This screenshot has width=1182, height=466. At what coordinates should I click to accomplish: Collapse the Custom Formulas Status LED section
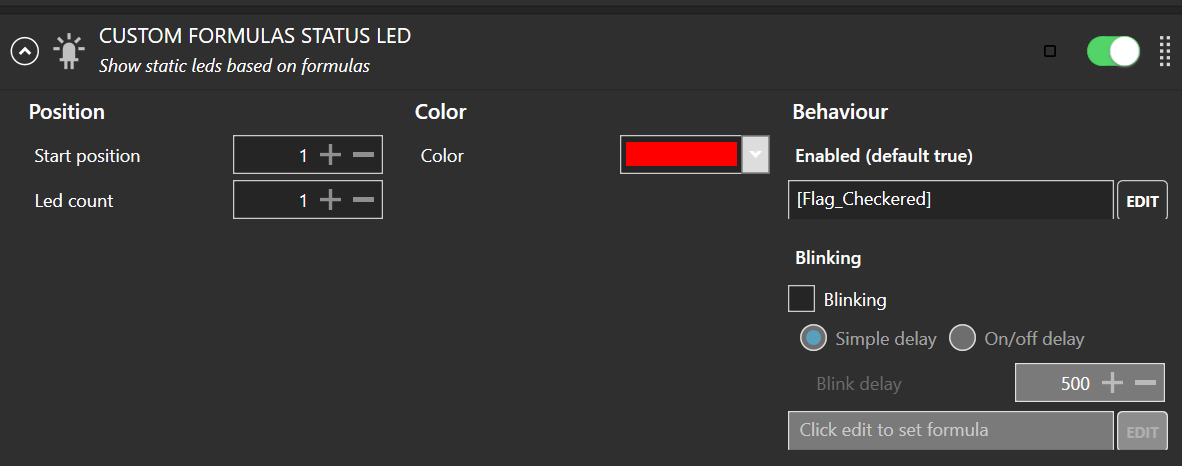pos(24,52)
